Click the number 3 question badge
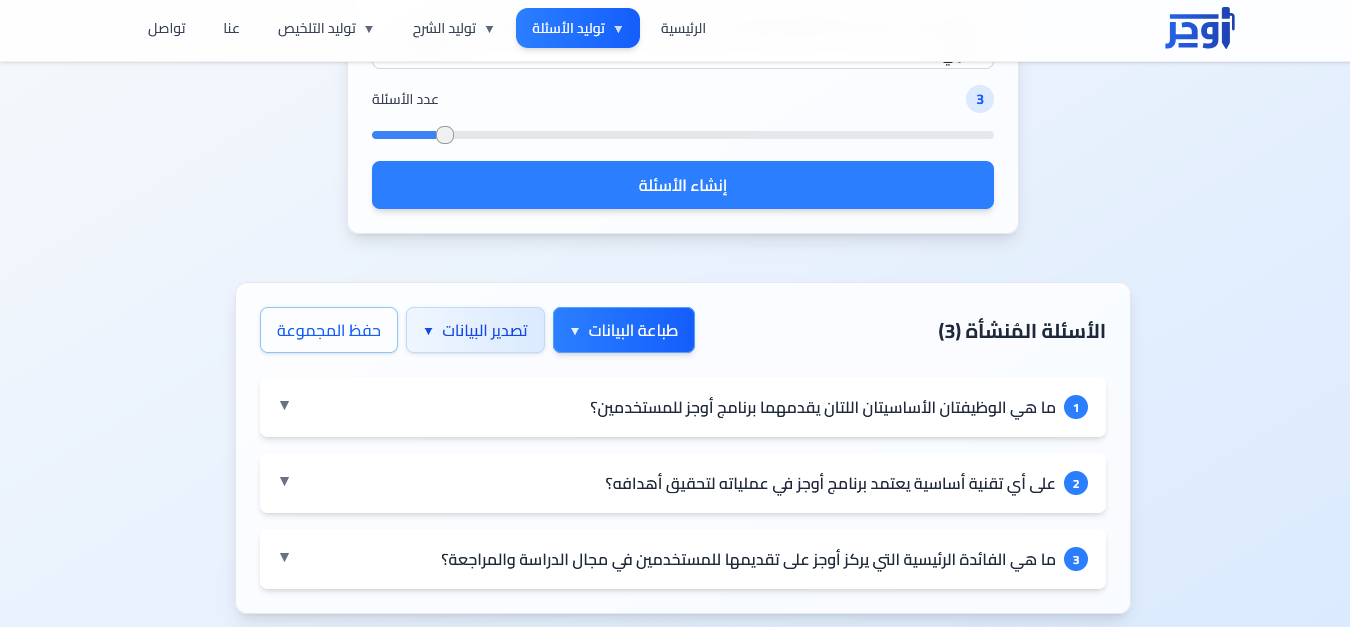 point(1076,559)
